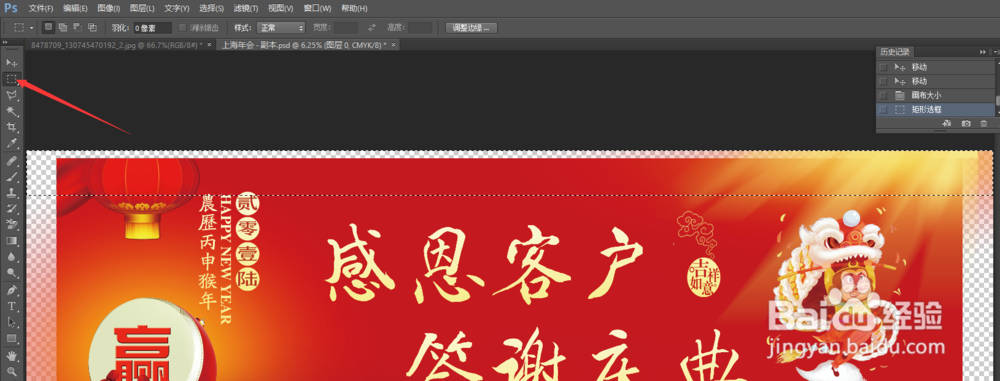This screenshot has width=1000, height=381.
Task: Open the 图层(L) menu
Action: 142,8
